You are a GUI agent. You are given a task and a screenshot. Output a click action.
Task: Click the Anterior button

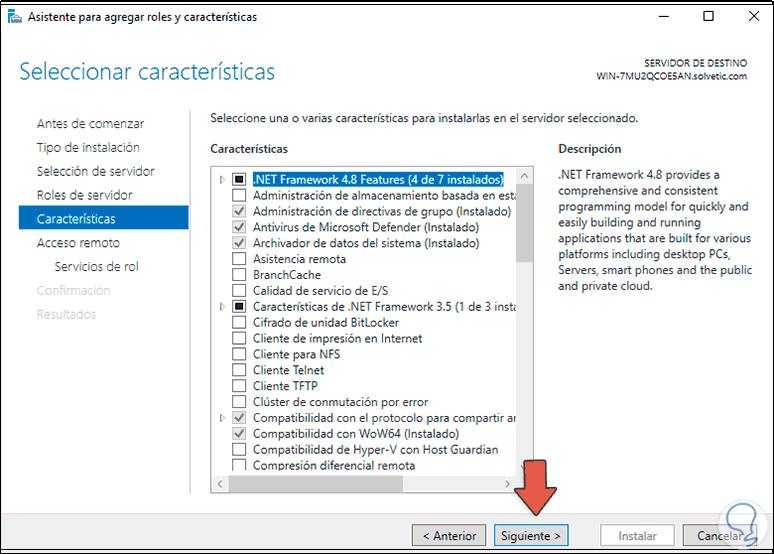coord(449,536)
